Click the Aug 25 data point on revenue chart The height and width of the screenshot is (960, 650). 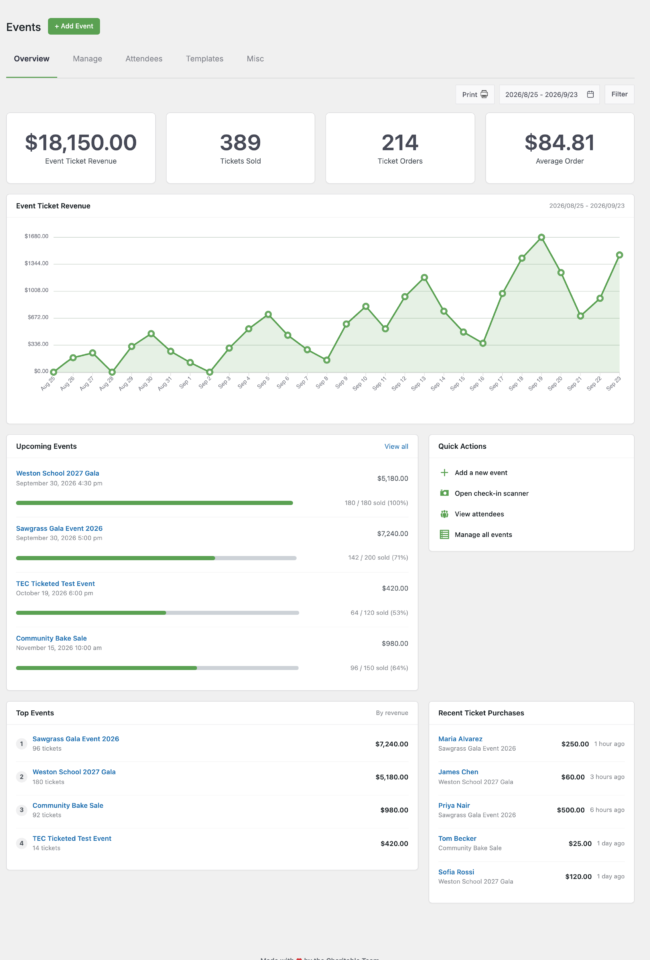click(x=54, y=372)
